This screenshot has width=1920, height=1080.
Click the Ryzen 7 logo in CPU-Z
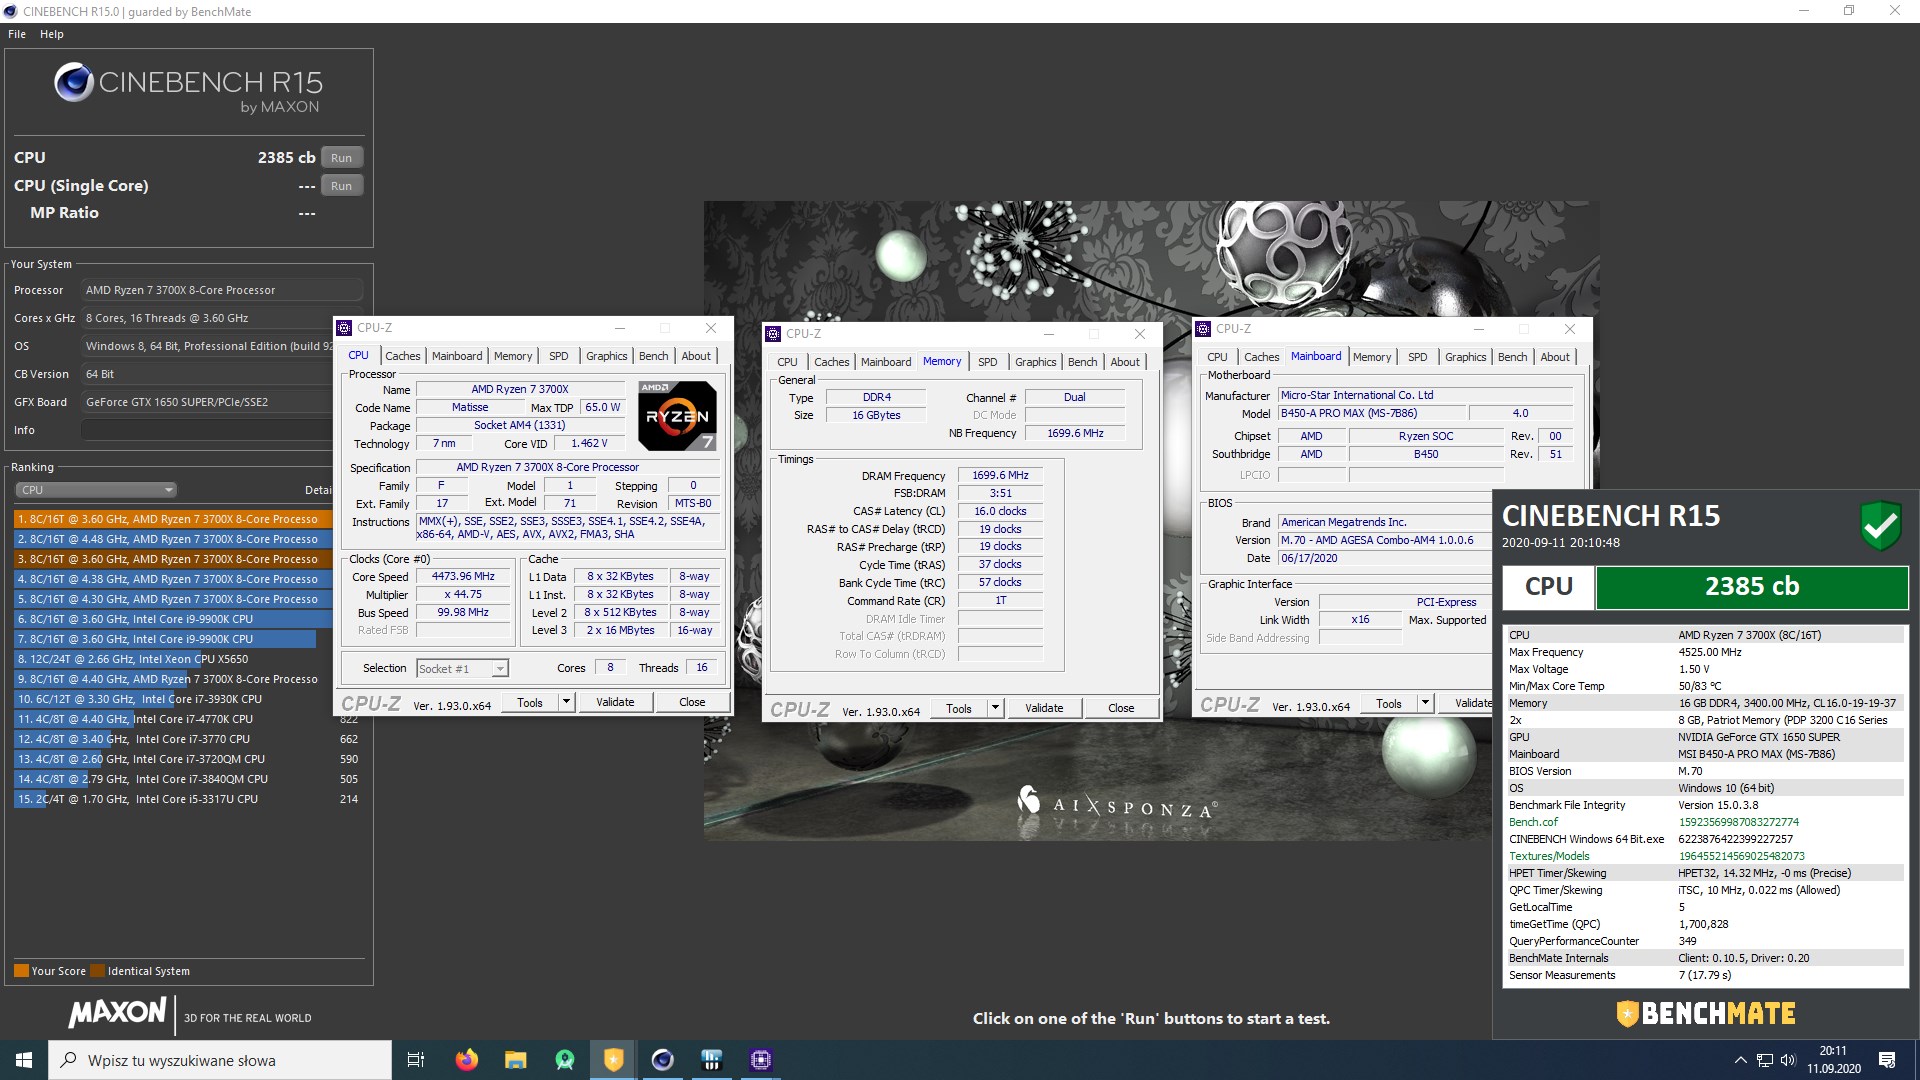click(x=677, y=415)
